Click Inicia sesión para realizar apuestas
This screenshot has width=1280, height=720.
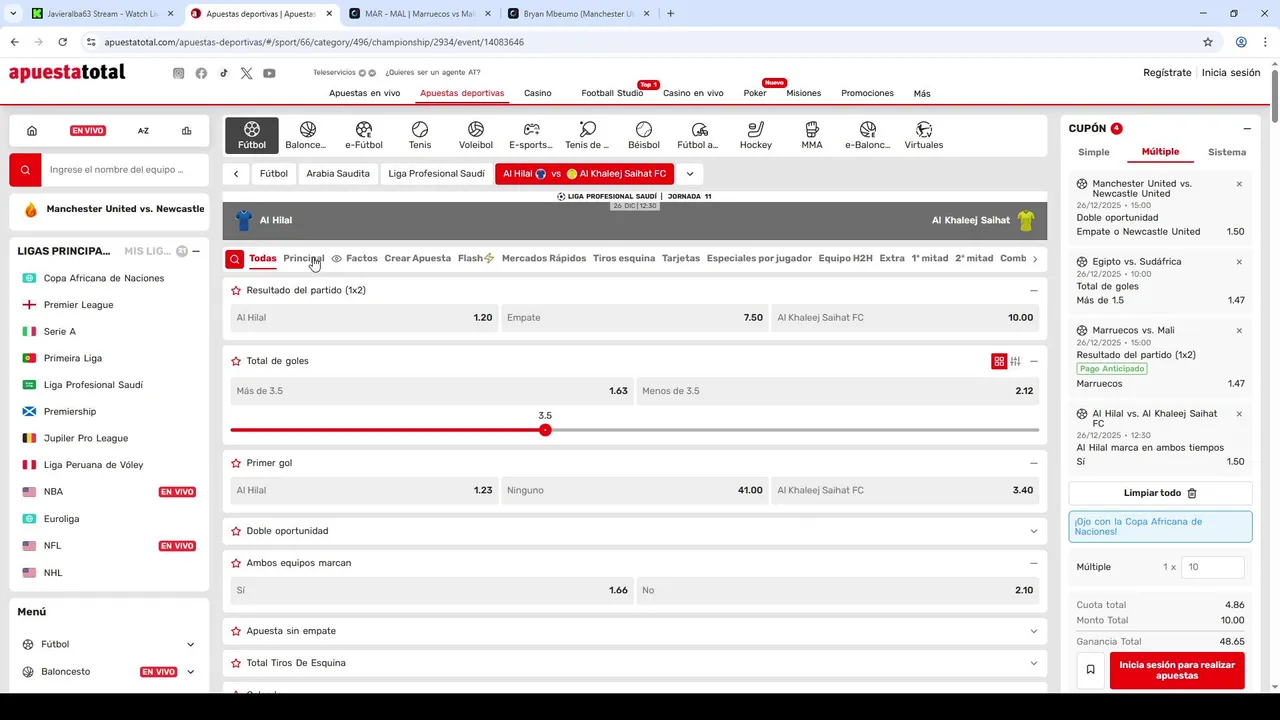pos(1177,670)
